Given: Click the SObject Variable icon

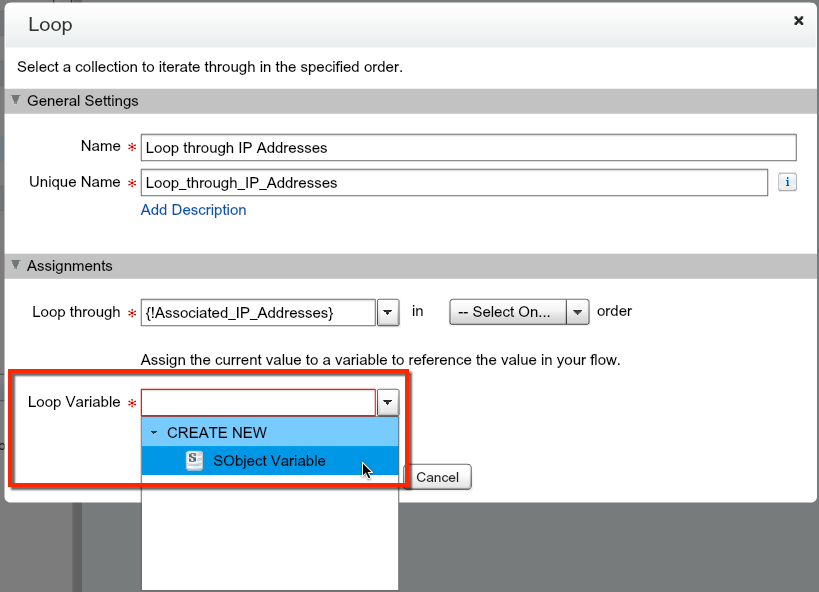Looking at the screenshot, I should [x=195, y=461].
